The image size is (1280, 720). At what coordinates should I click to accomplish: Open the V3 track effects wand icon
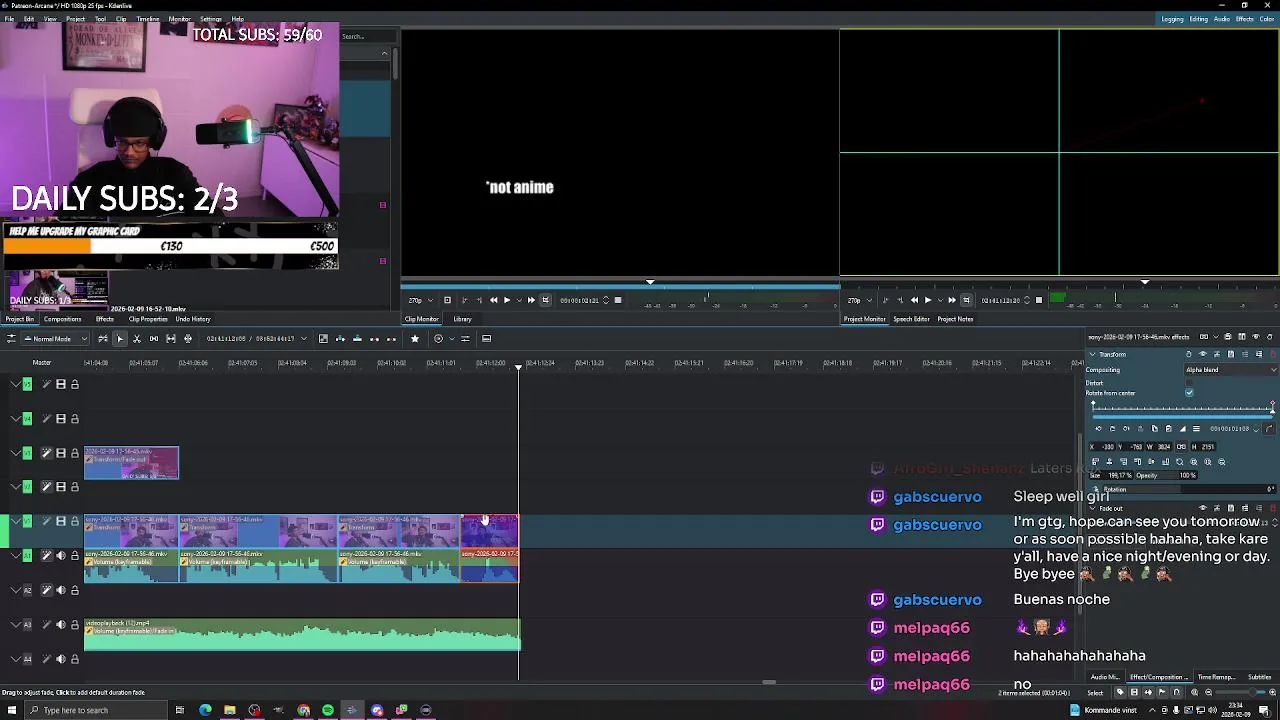(x=46, y=453)
